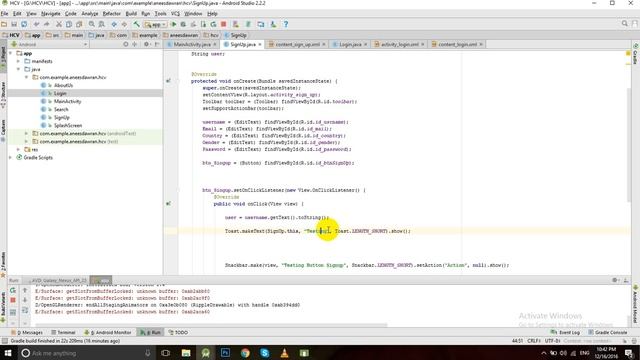The image size is (640, 360).
Task: Open the File menu
Action: pyautogui.click(x=4, y=13)
